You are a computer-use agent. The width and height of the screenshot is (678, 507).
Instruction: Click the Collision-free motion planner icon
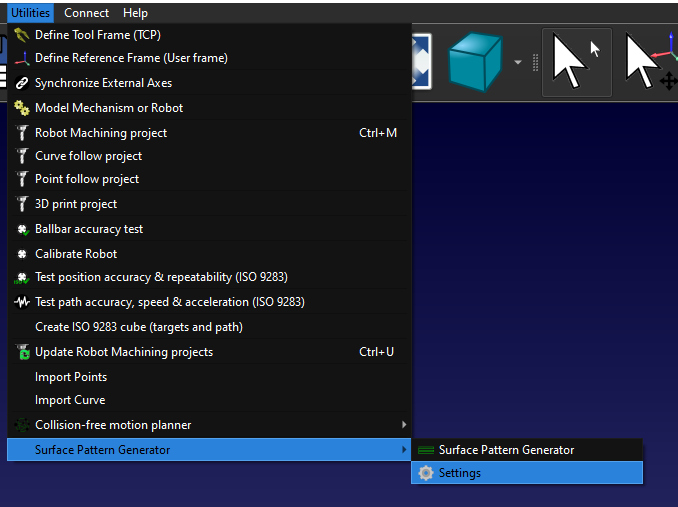click(22, 425)
